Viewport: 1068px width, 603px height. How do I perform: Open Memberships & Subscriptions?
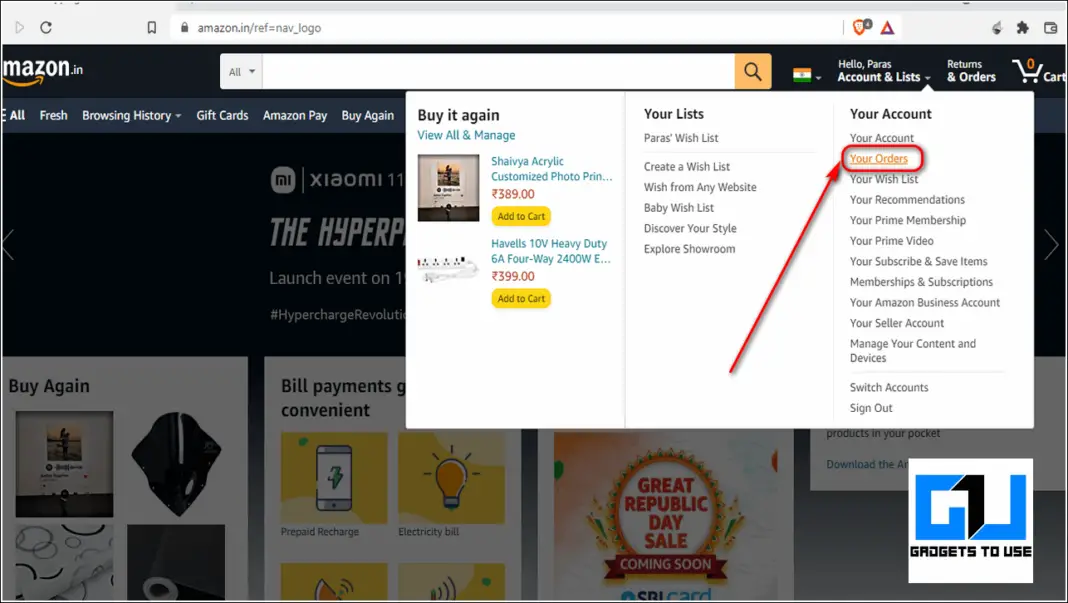[x=921, y=281]
